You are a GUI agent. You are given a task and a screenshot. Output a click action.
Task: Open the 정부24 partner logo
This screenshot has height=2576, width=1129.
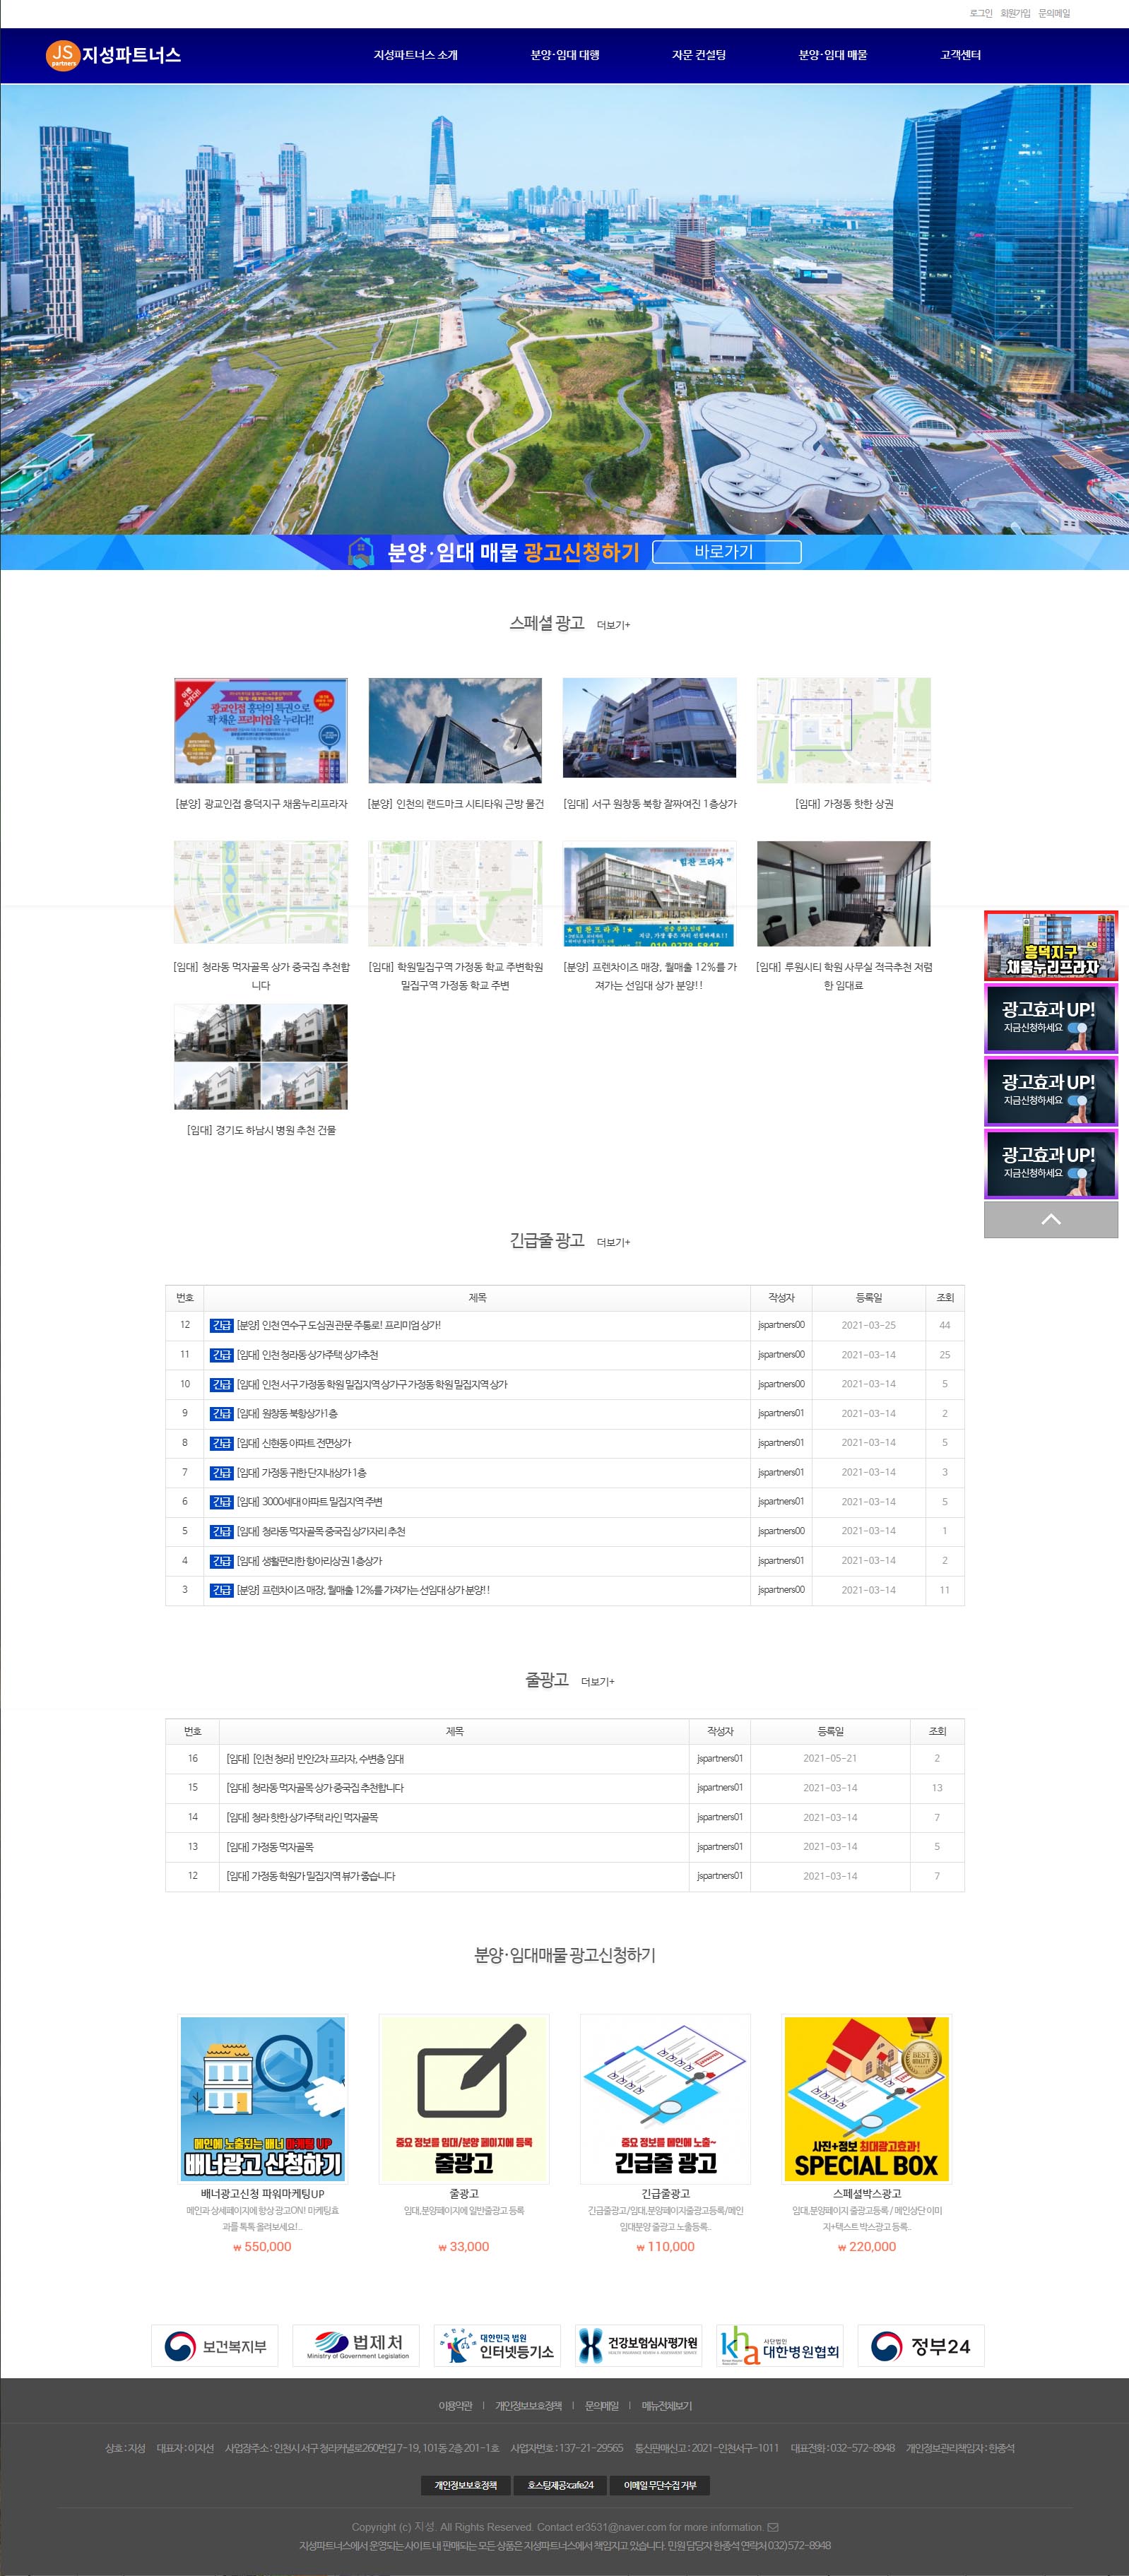[920, 2345]
